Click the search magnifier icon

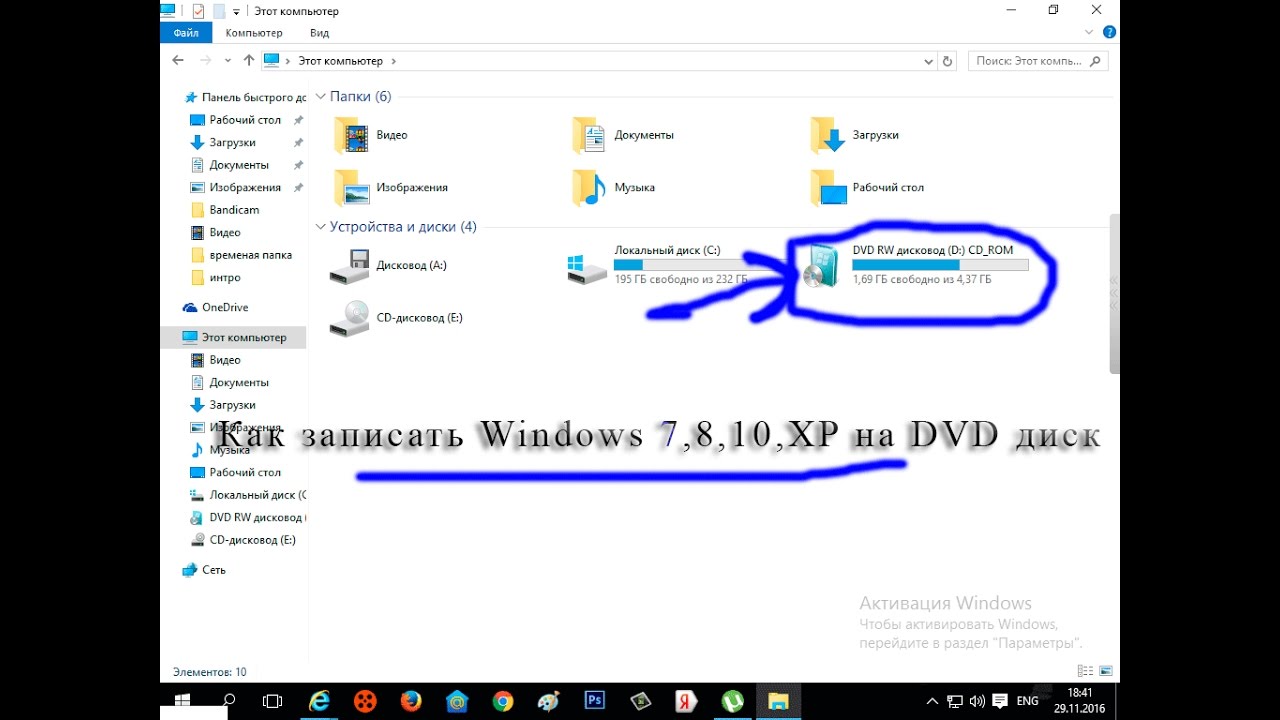[x=1096, y=61]
